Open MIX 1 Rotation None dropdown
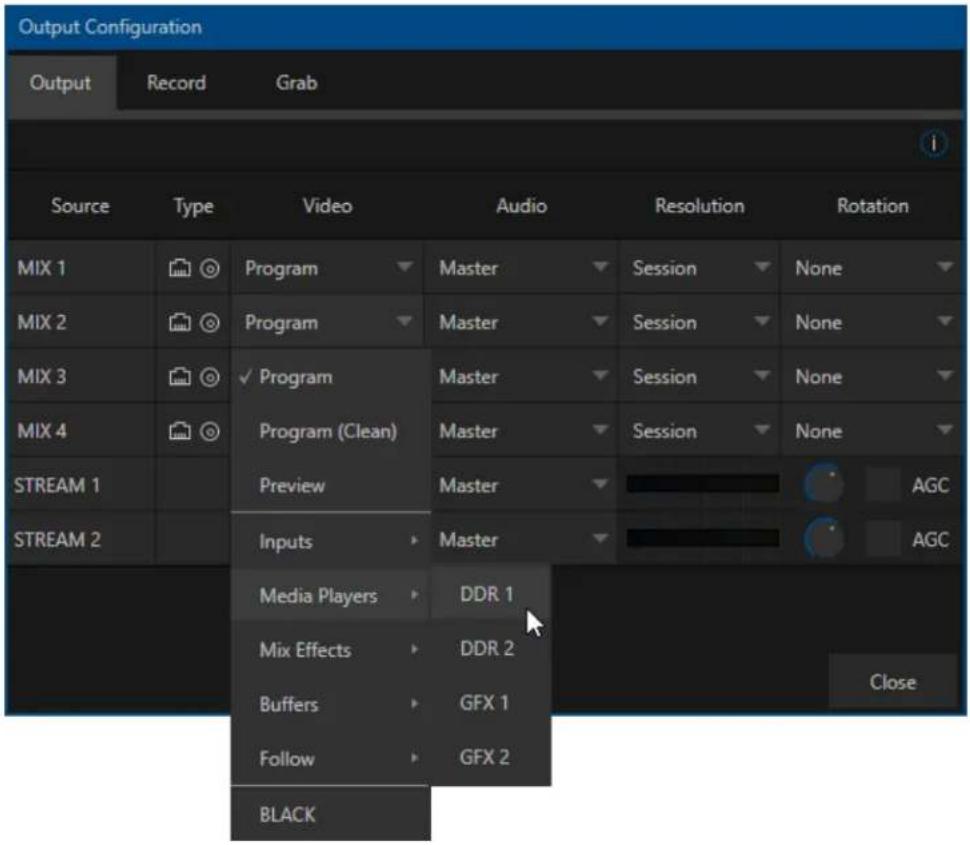Image resolution: width=970 pixels, height=845 pixels. [x=872, y=268]
